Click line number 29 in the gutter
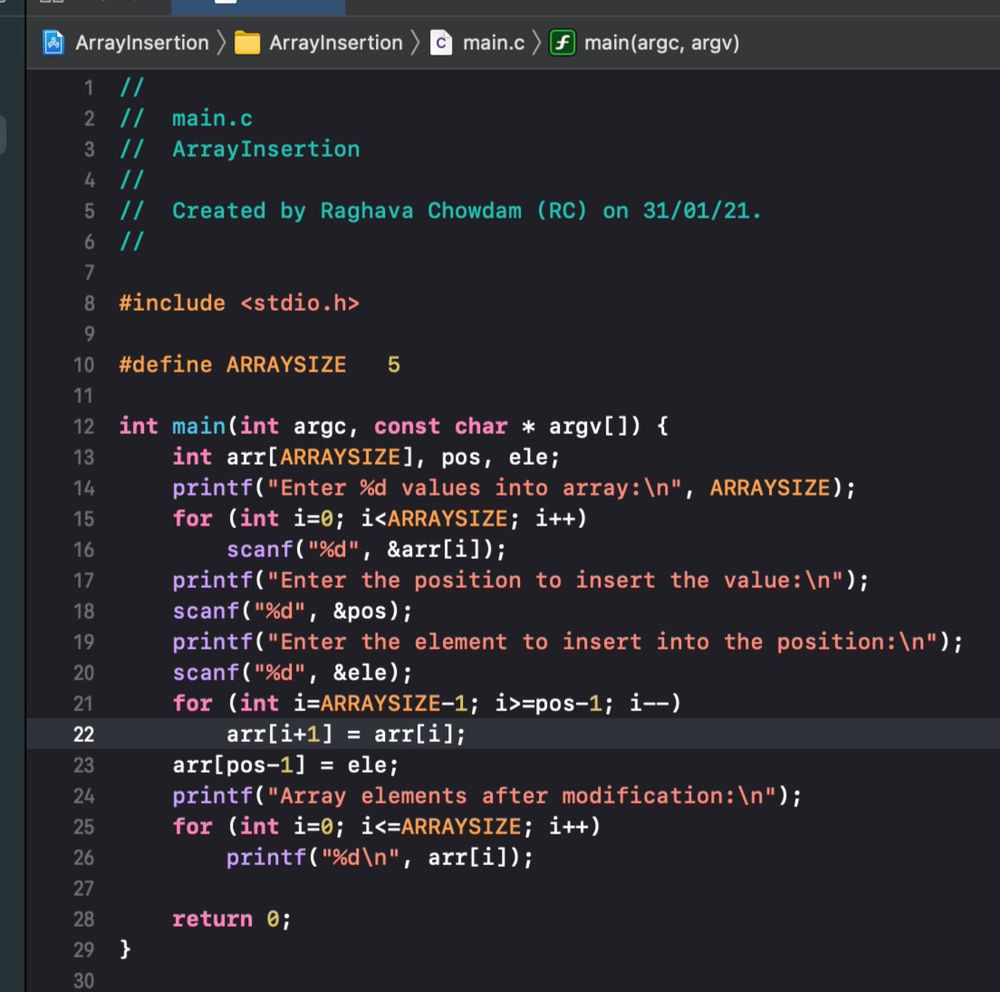Screen dimensions: 1000x992 point(84,949)
